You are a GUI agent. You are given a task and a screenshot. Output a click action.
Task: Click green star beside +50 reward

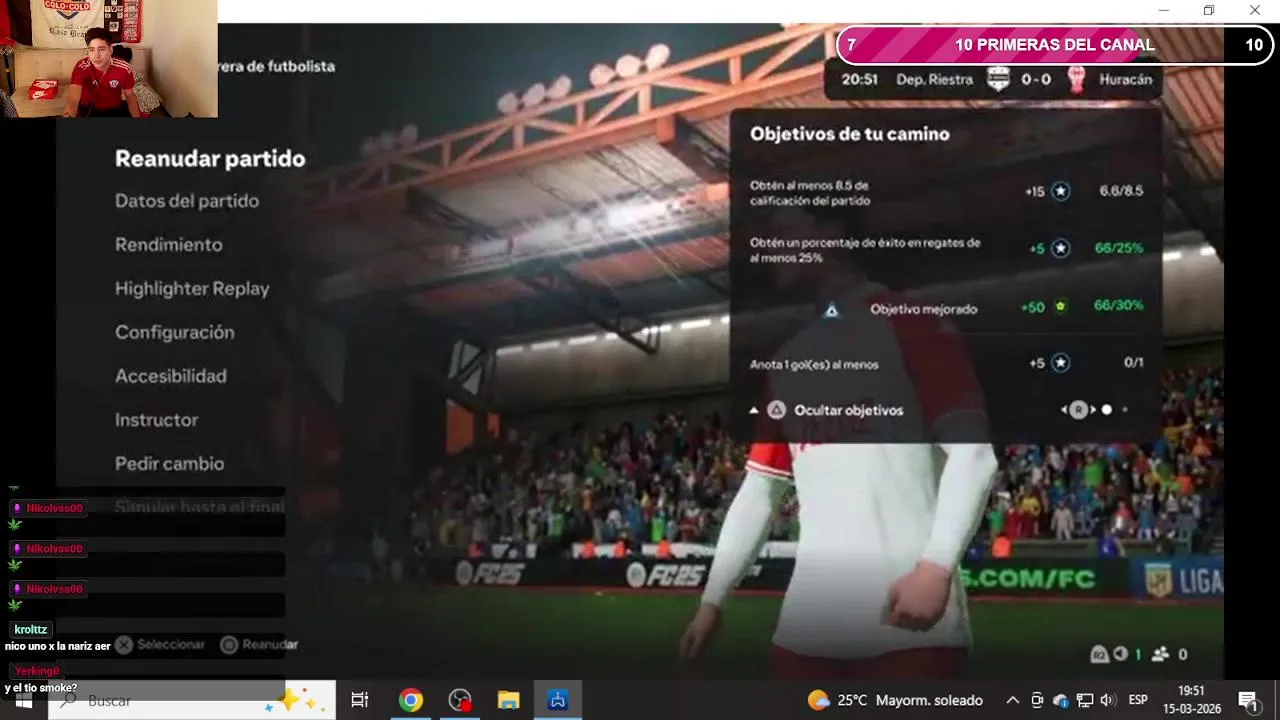[x=1060, y=306]
